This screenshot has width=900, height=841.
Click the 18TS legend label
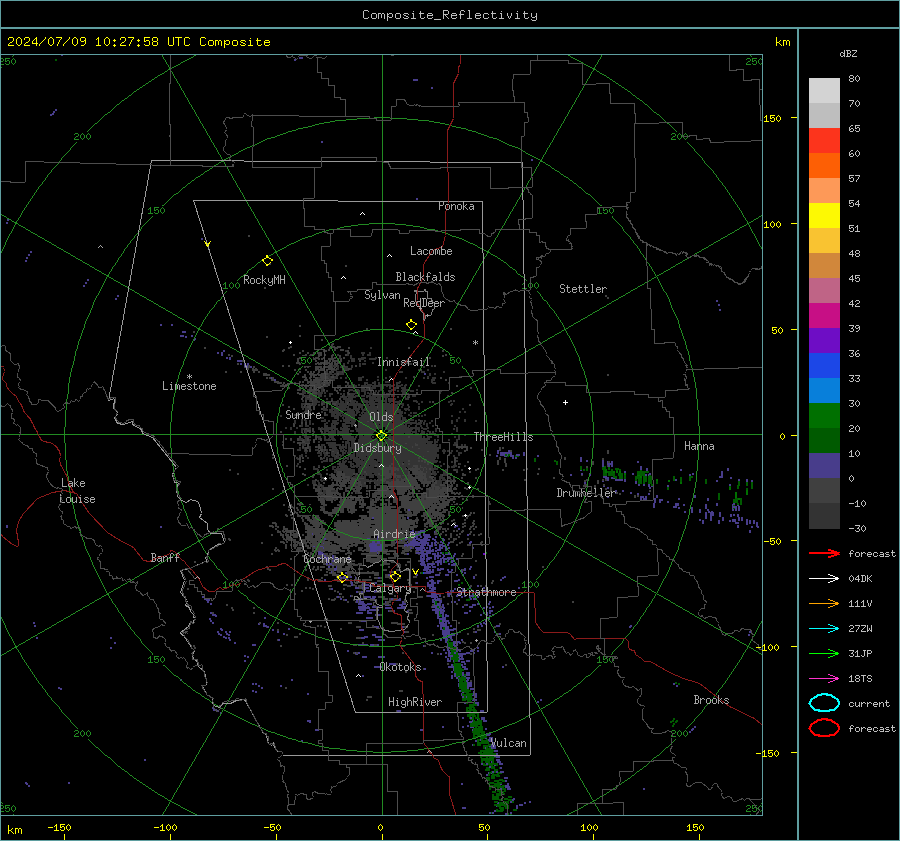[860, 679]
